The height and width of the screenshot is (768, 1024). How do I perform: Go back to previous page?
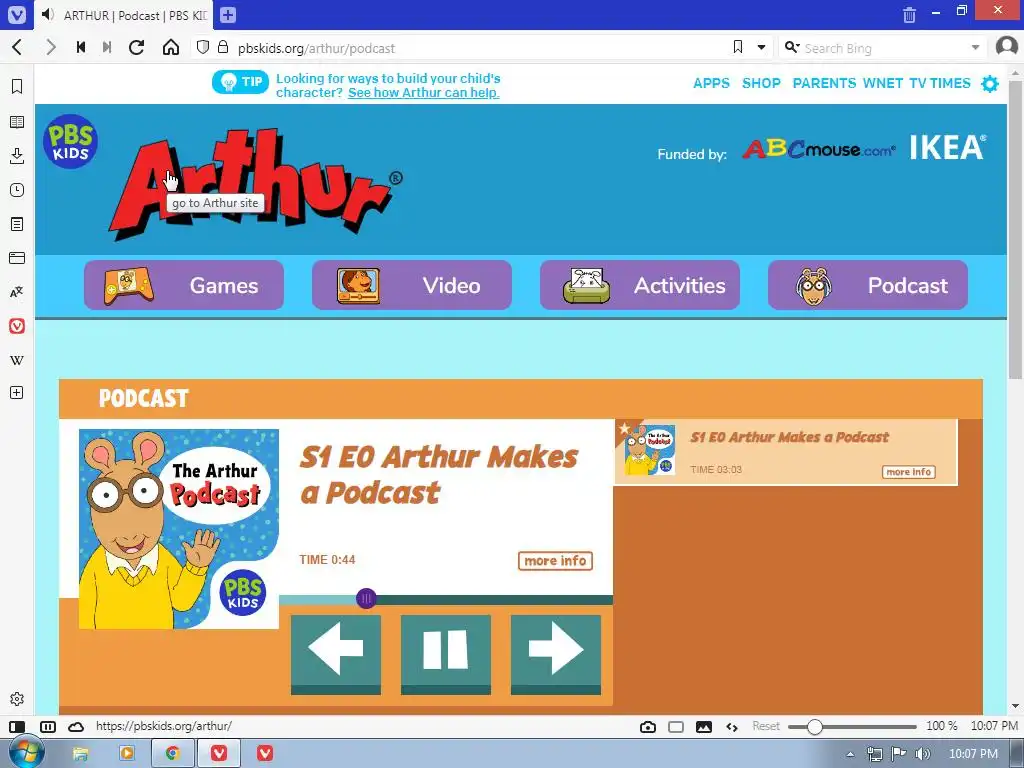[17, 47]
